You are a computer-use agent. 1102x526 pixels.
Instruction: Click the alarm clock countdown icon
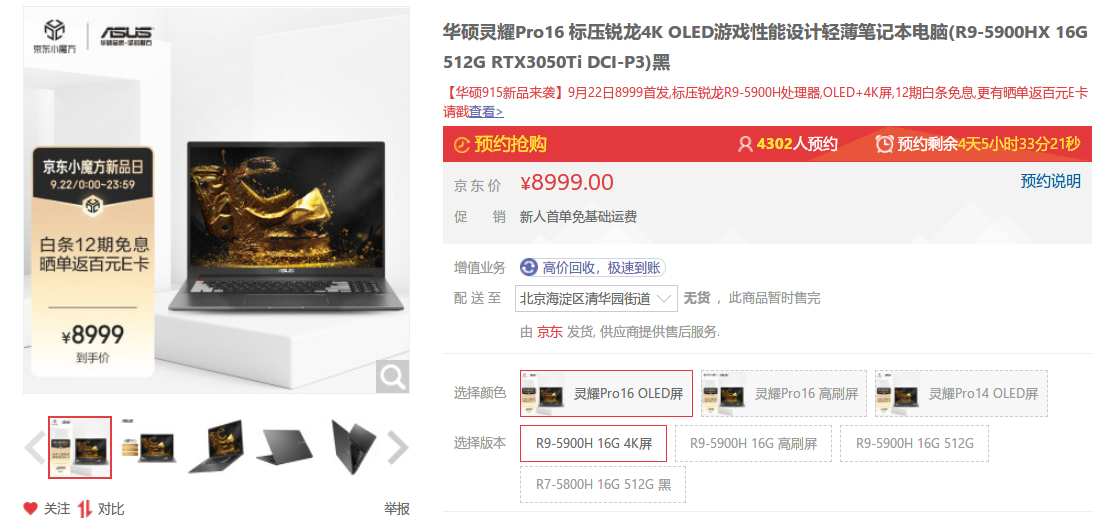(884, 144)
